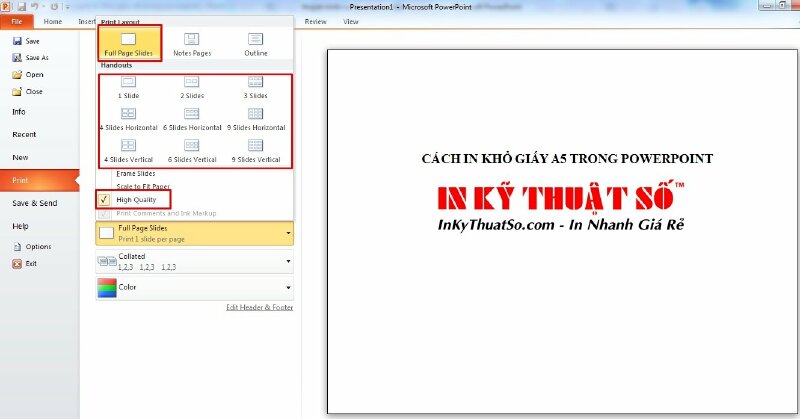This screenshot has height=419, width=800.
Task: Open the Info section
Action: [19, 112]
